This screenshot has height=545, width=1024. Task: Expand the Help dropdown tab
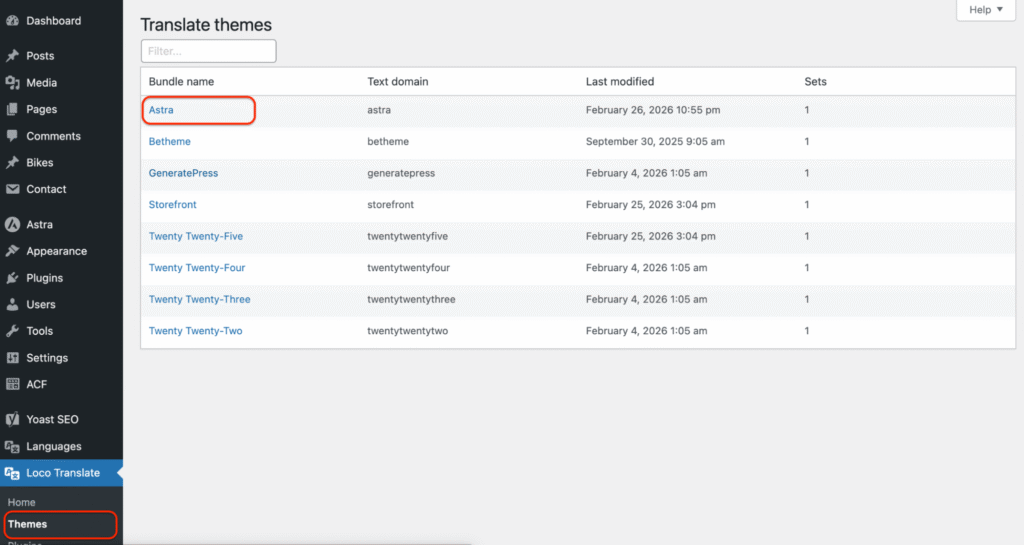click(x=985, y=10)
